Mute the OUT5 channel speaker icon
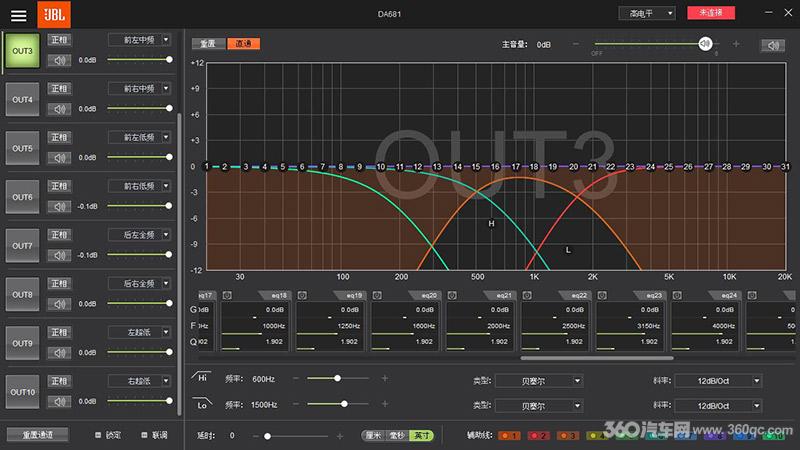The height and width of the screenshot is (450, 800). pos(59,158)
